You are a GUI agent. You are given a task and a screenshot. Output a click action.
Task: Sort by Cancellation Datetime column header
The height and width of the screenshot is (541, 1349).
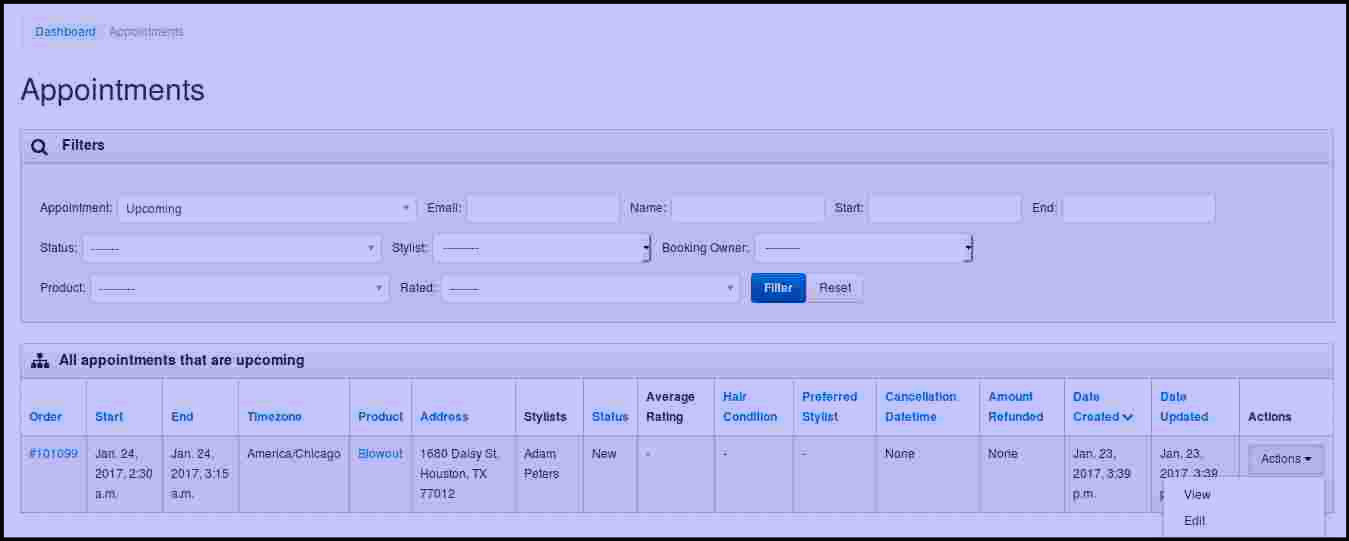click(921, 407)
